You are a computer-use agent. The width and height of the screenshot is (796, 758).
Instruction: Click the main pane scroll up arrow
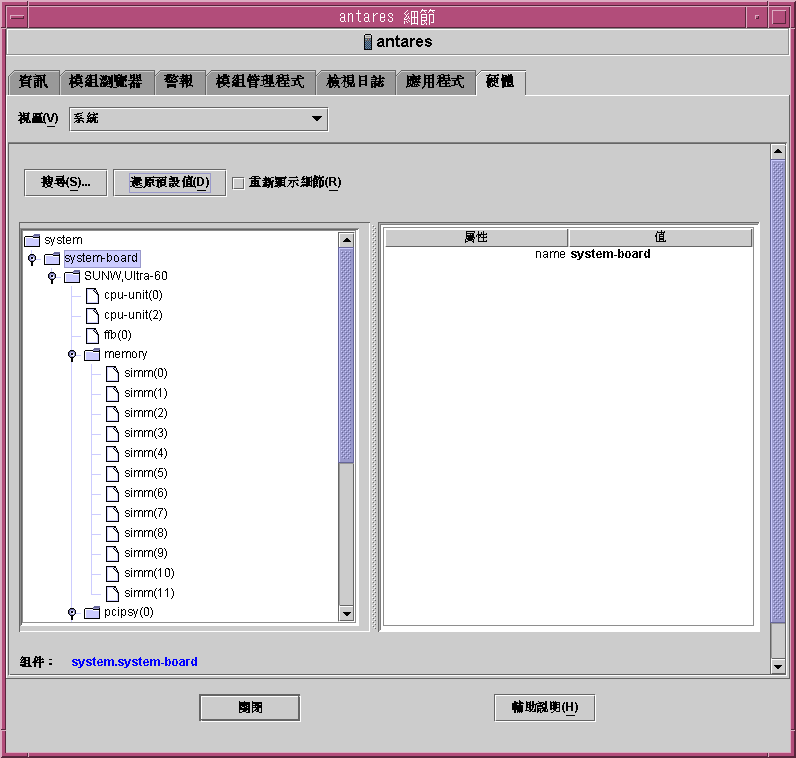[x=777, y=152]
